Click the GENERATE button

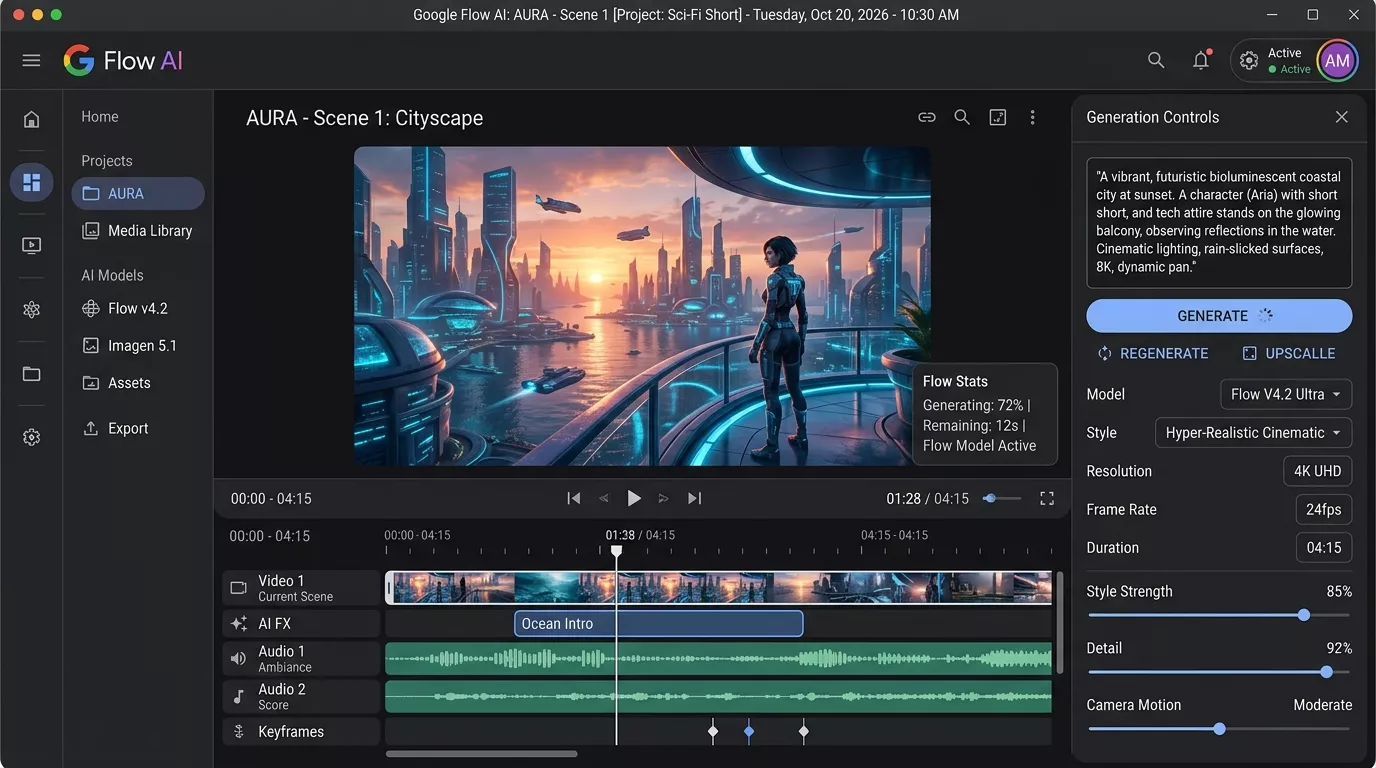coord(1219,316)
